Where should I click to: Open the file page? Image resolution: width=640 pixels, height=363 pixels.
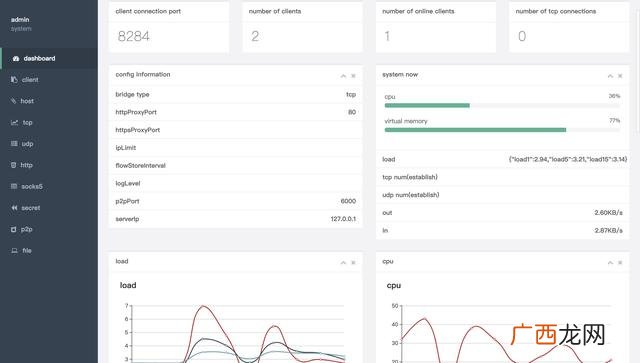pyautogui.click(x=49, y=250)
